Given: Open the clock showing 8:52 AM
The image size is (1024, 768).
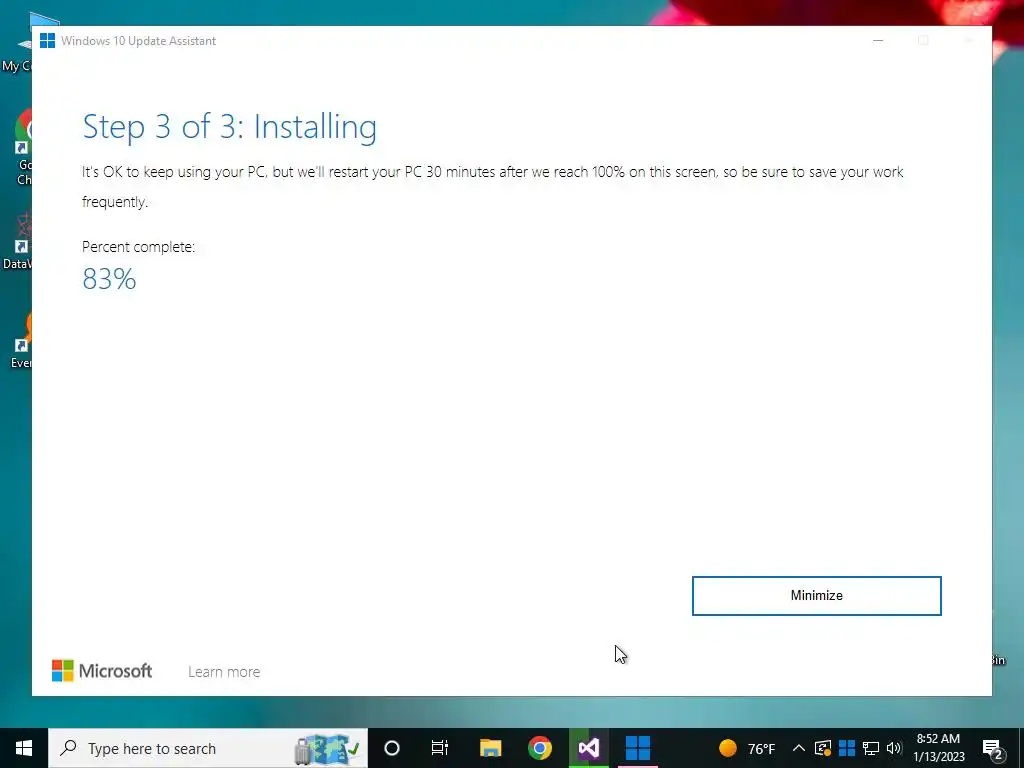Looking at the screenshot, I should (x=938, y=748).
